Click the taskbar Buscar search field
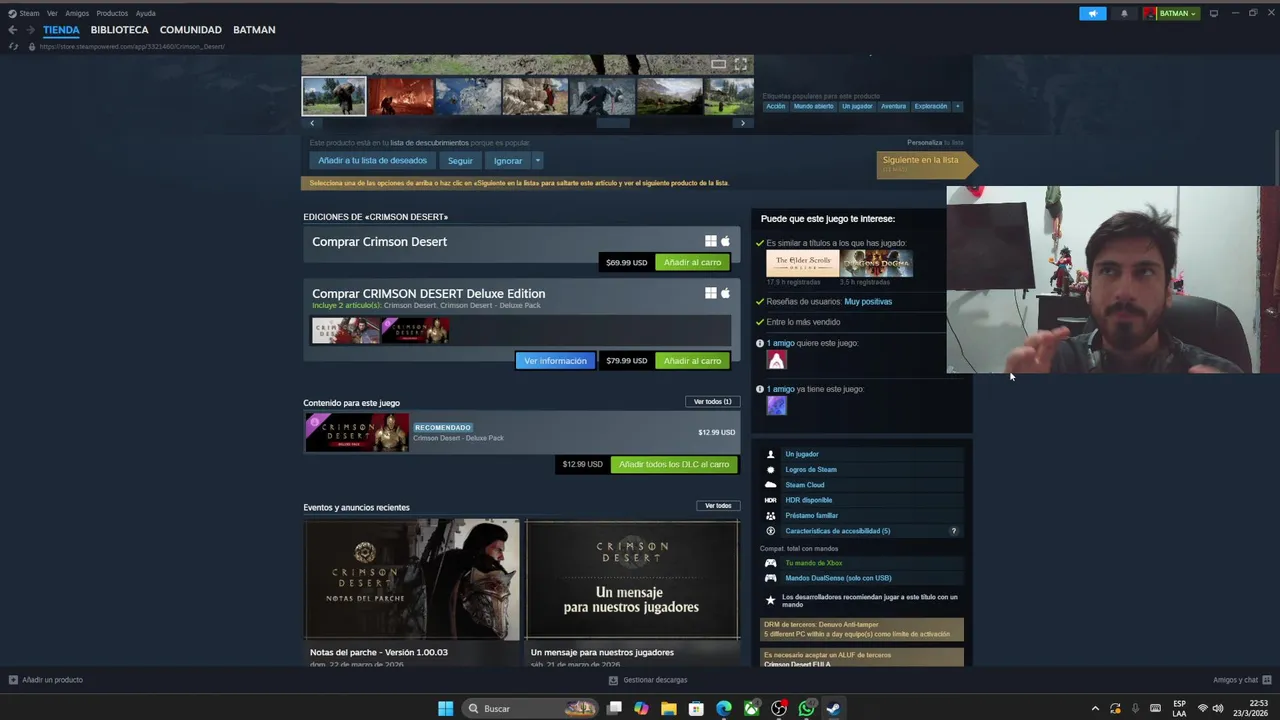This screenshot has height=720, width=1280. pos(530,708)
